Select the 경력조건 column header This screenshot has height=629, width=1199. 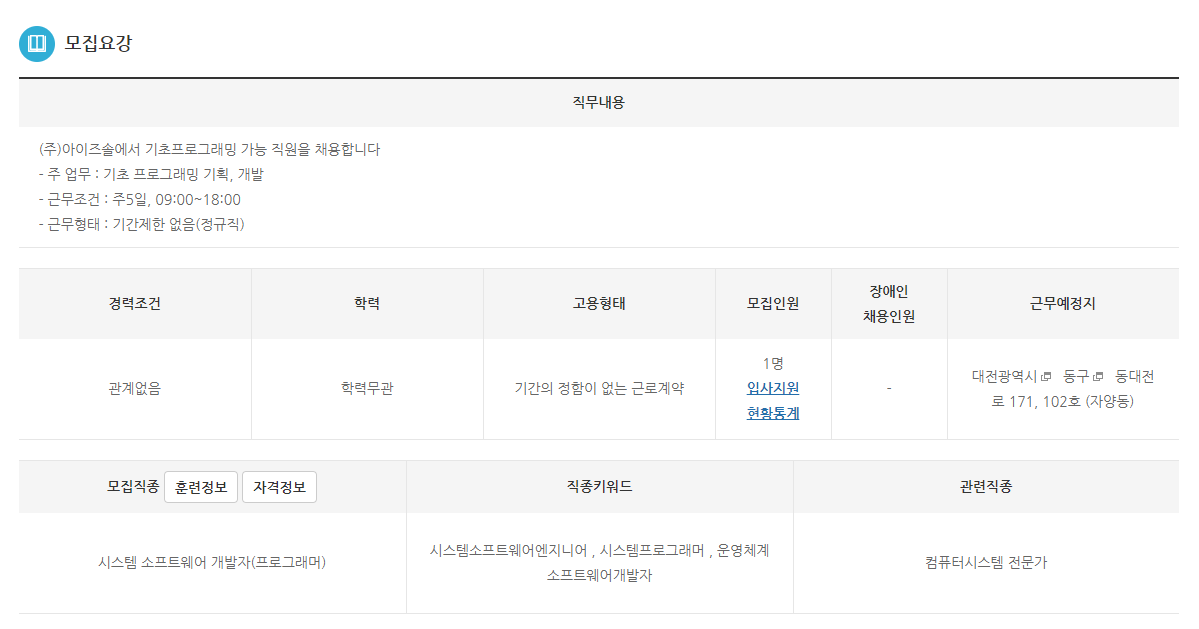(x=135, y=304)
